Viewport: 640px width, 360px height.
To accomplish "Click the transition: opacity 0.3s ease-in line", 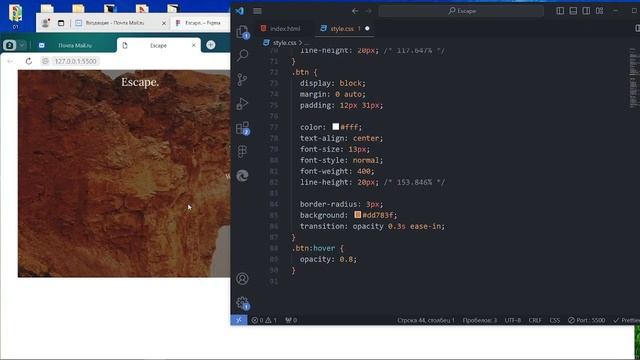I will (x=372, y=226).
